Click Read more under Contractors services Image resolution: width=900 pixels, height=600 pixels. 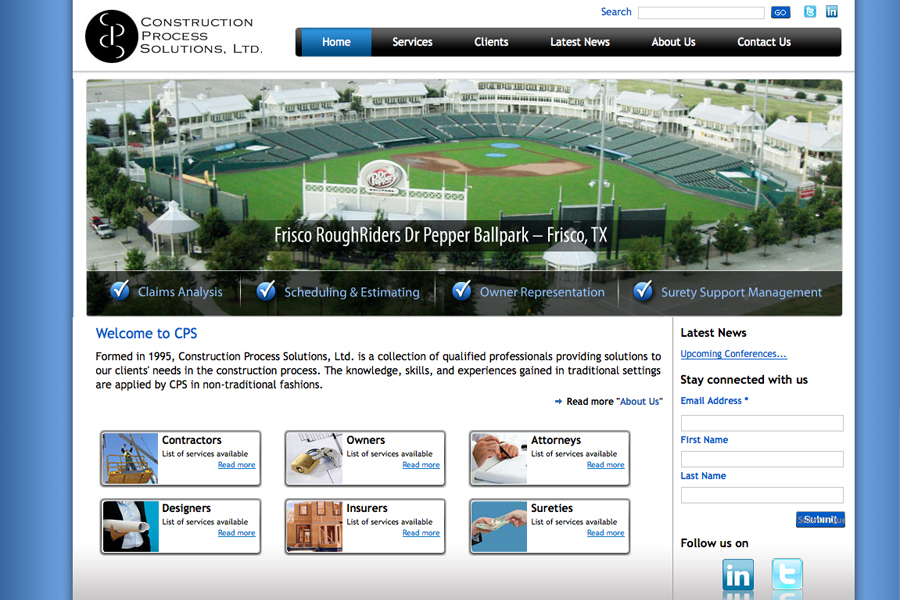[x=236, y=465]
